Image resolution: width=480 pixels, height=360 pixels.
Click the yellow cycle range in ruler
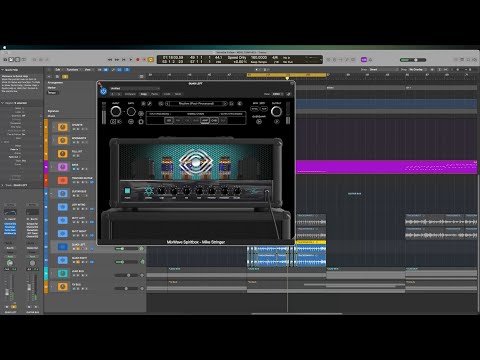click(286, 75)
